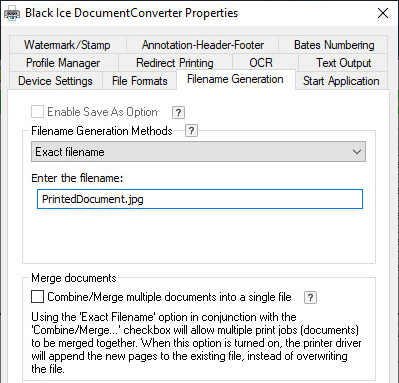Select the Profile Manager tab
Image resolution: width=399 pixels, height=383 pixels.
(63, 63)
